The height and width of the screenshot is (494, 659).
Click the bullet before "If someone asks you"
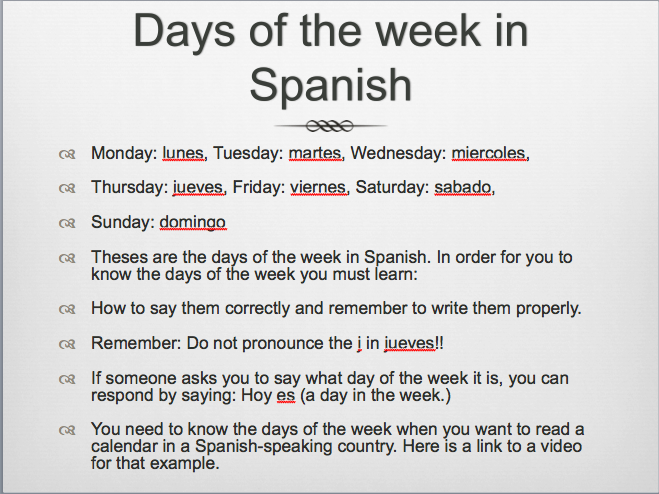pyautogui.click(x=68, y=378)
